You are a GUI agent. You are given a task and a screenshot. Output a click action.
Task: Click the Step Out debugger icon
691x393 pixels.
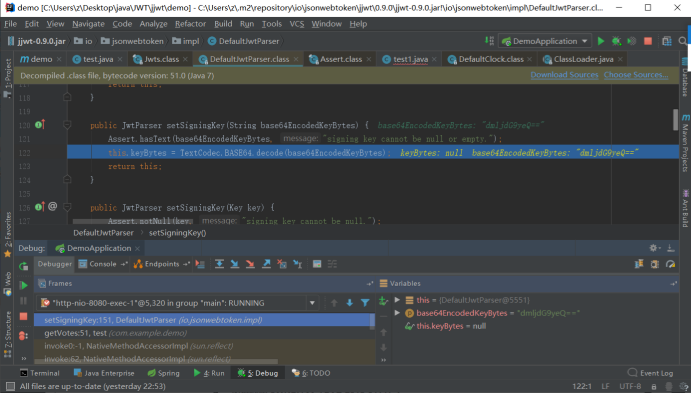(266, 264)
